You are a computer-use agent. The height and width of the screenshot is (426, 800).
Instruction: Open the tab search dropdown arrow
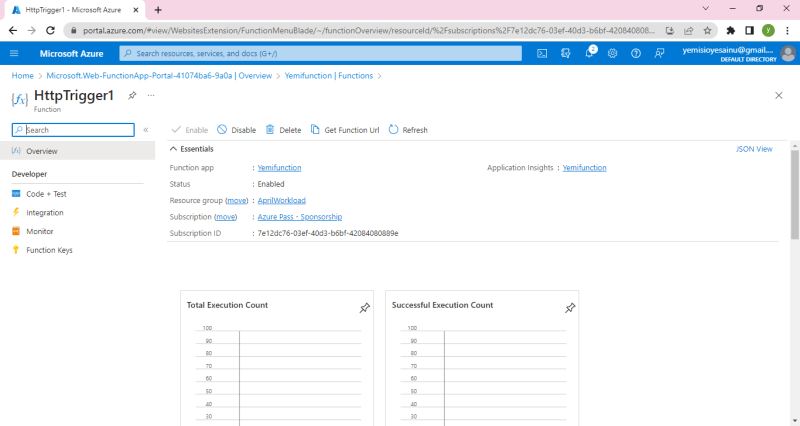(706, 8)
